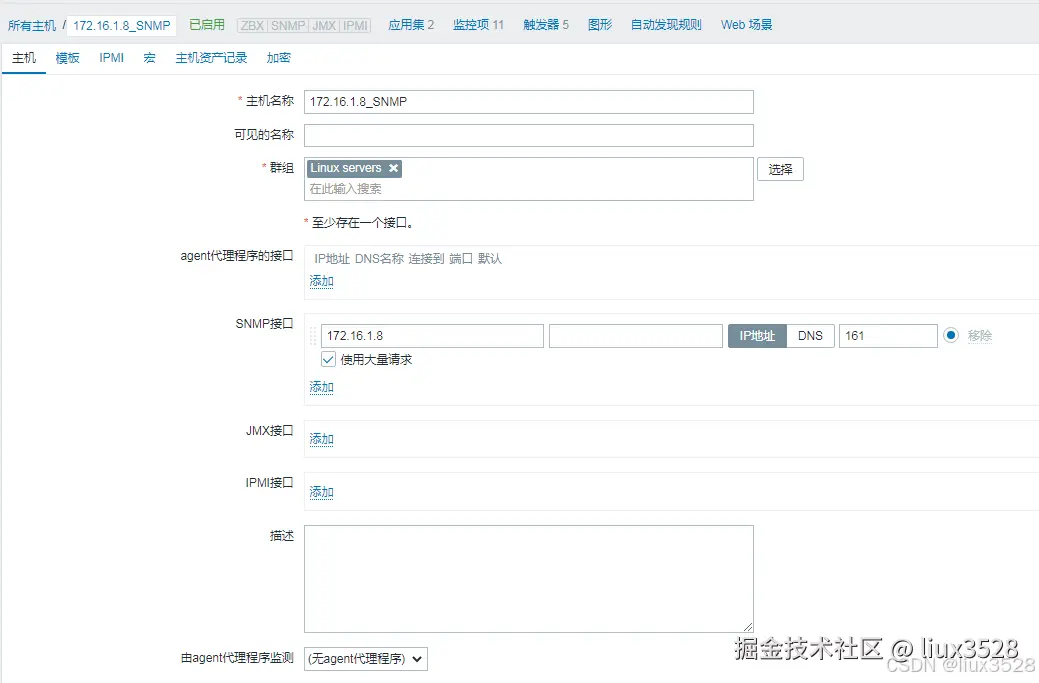This screenshot has height=683, width=1039.
Task: Click the ZBX availability indicator
Action: [x=252, y=25]
